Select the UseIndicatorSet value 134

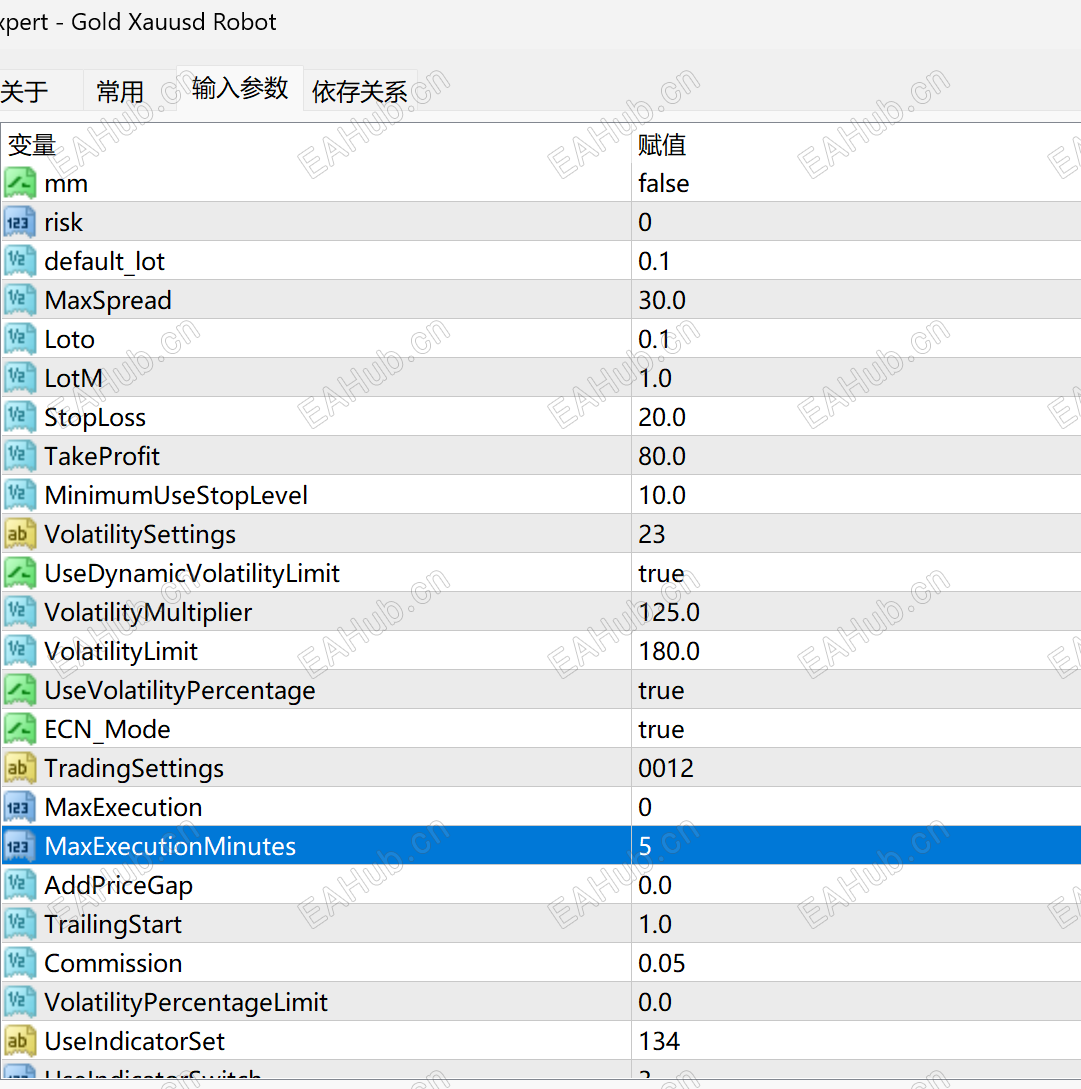pyautogui.click(x=659, y=1041)
